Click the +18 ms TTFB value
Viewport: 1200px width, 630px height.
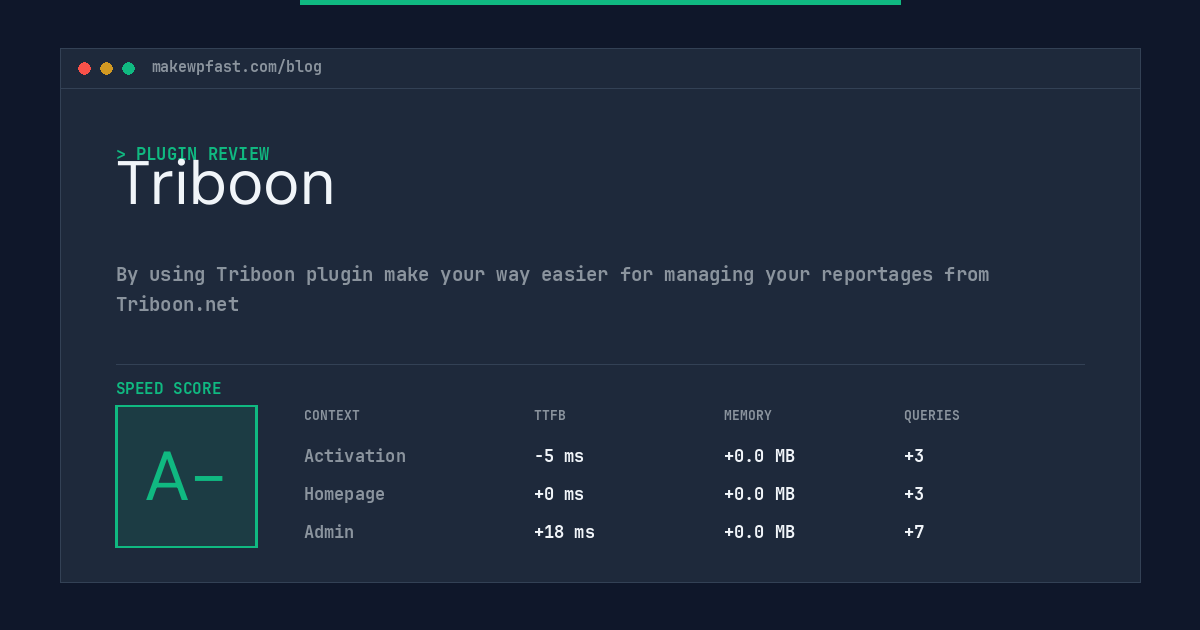coord(564,532)
